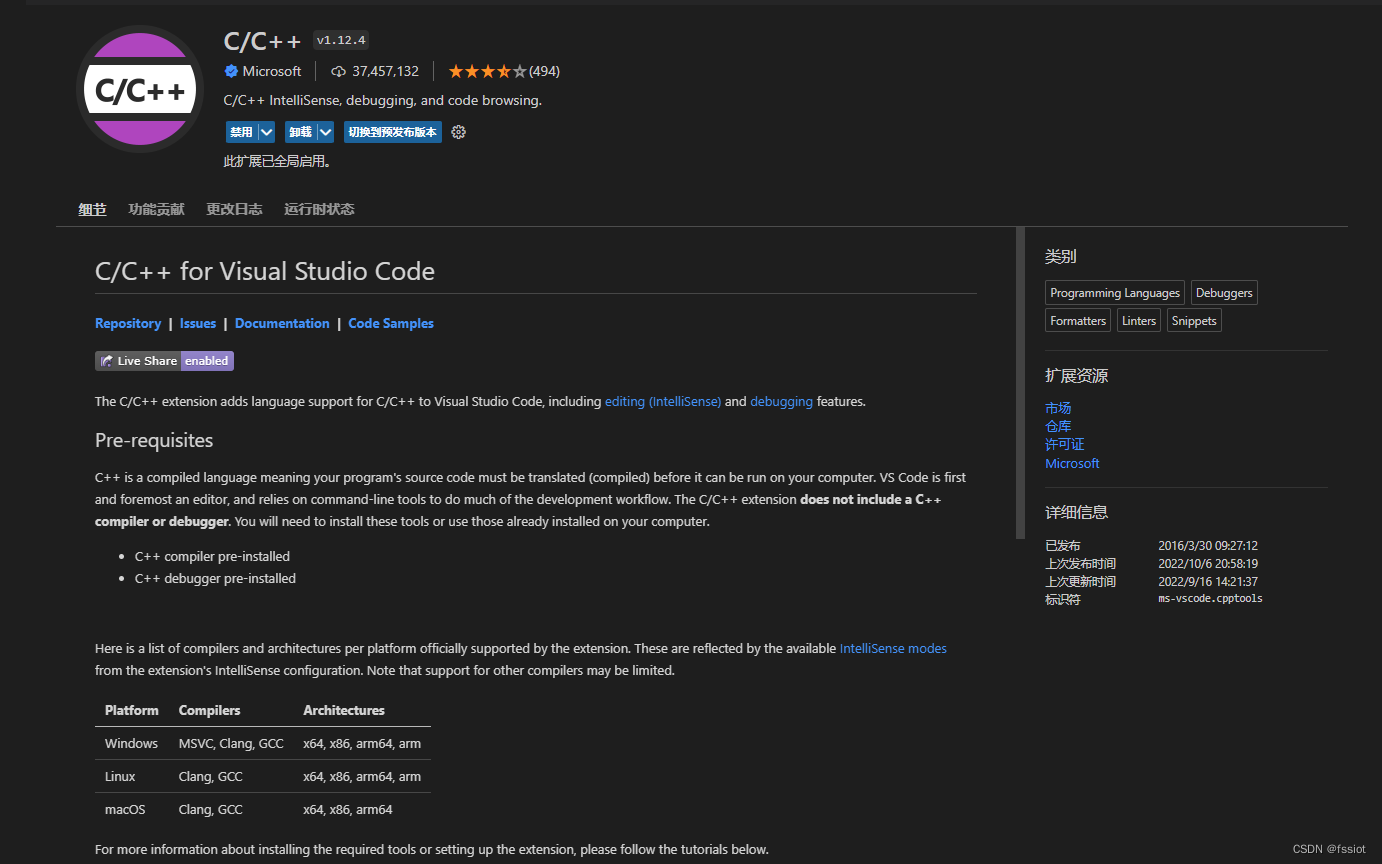Select the Debuggers category tag
1382x864 pixels.
pyautogui.click(x=1224, y=293)
